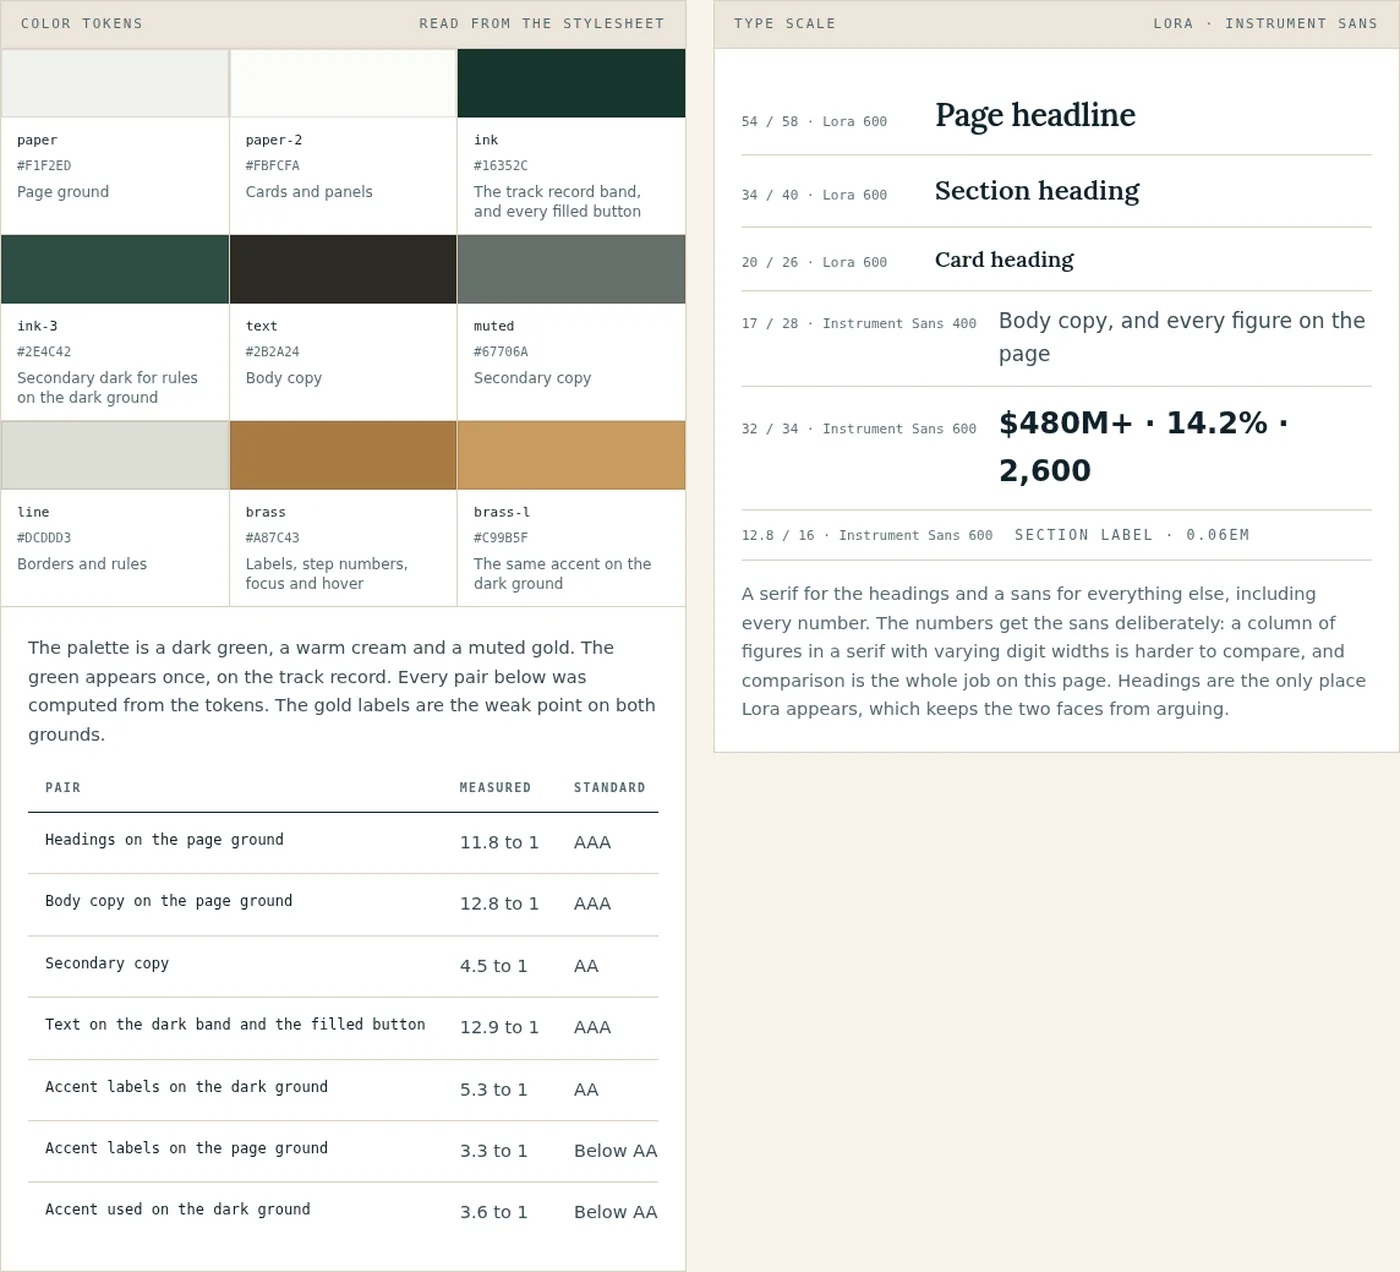Image resolution: width=1400 pixels, height=1272 pixels.
Task: Click the 'SECTION LABEL · 0.06EM' sample
Action: point(1132,535)
